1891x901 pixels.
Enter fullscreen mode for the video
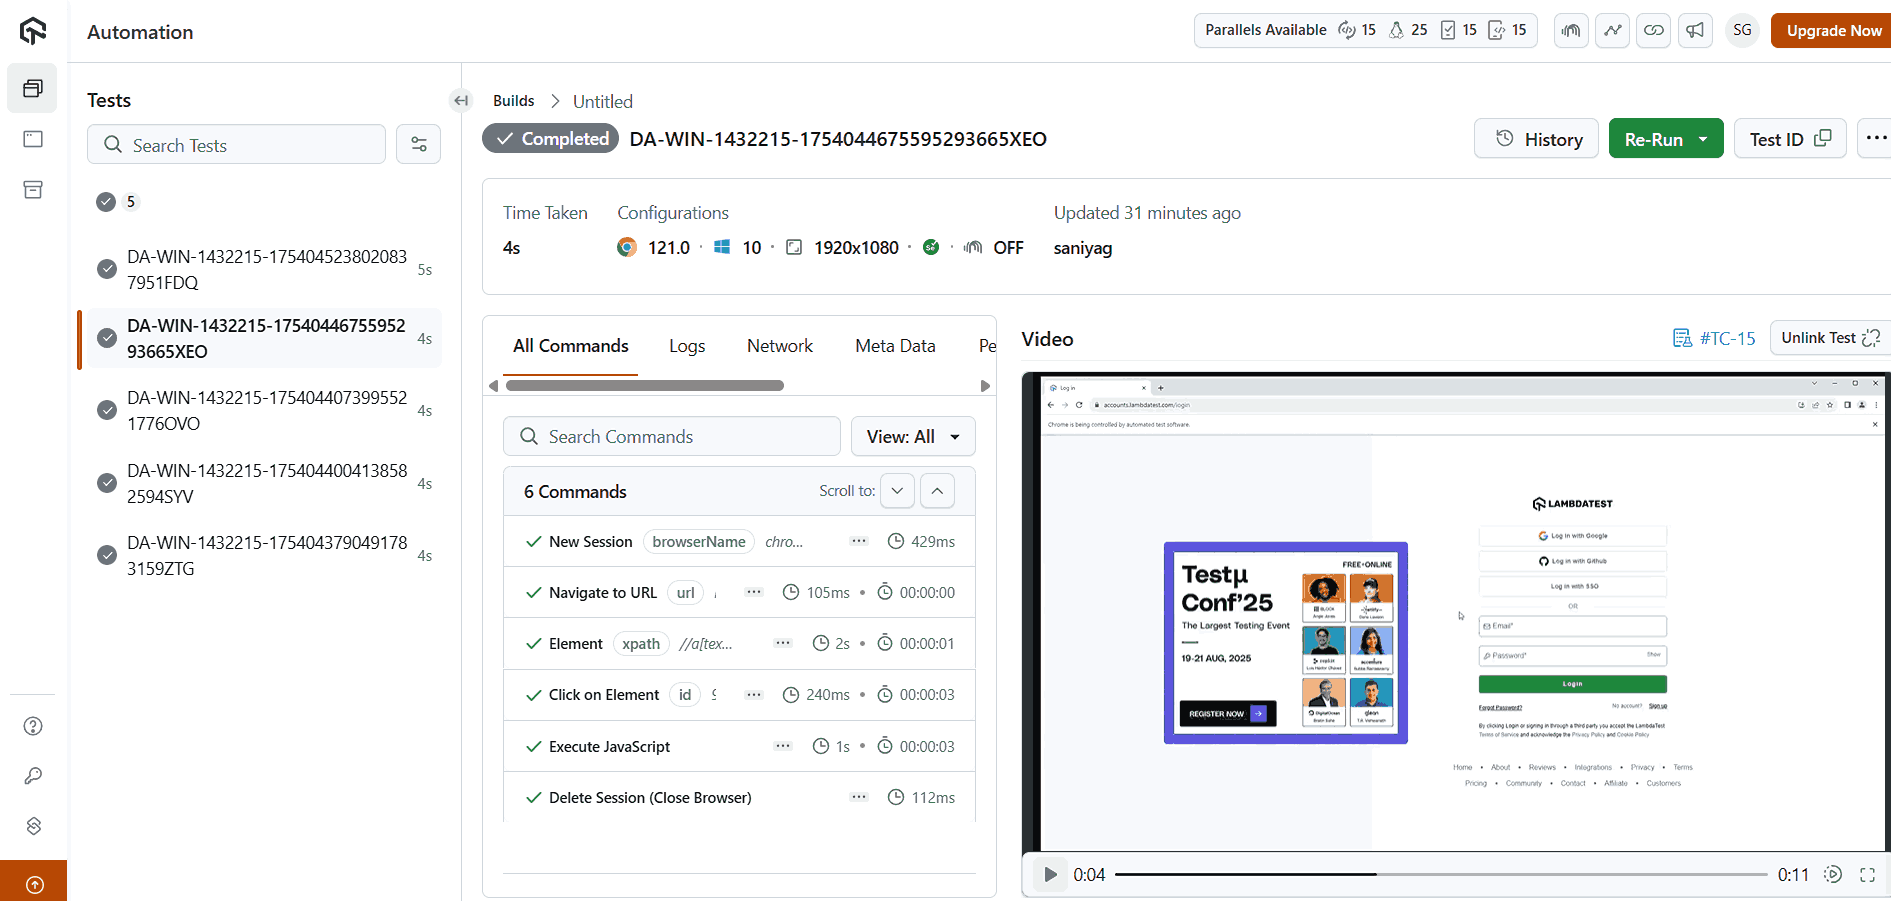click(x=1867, y=875)
